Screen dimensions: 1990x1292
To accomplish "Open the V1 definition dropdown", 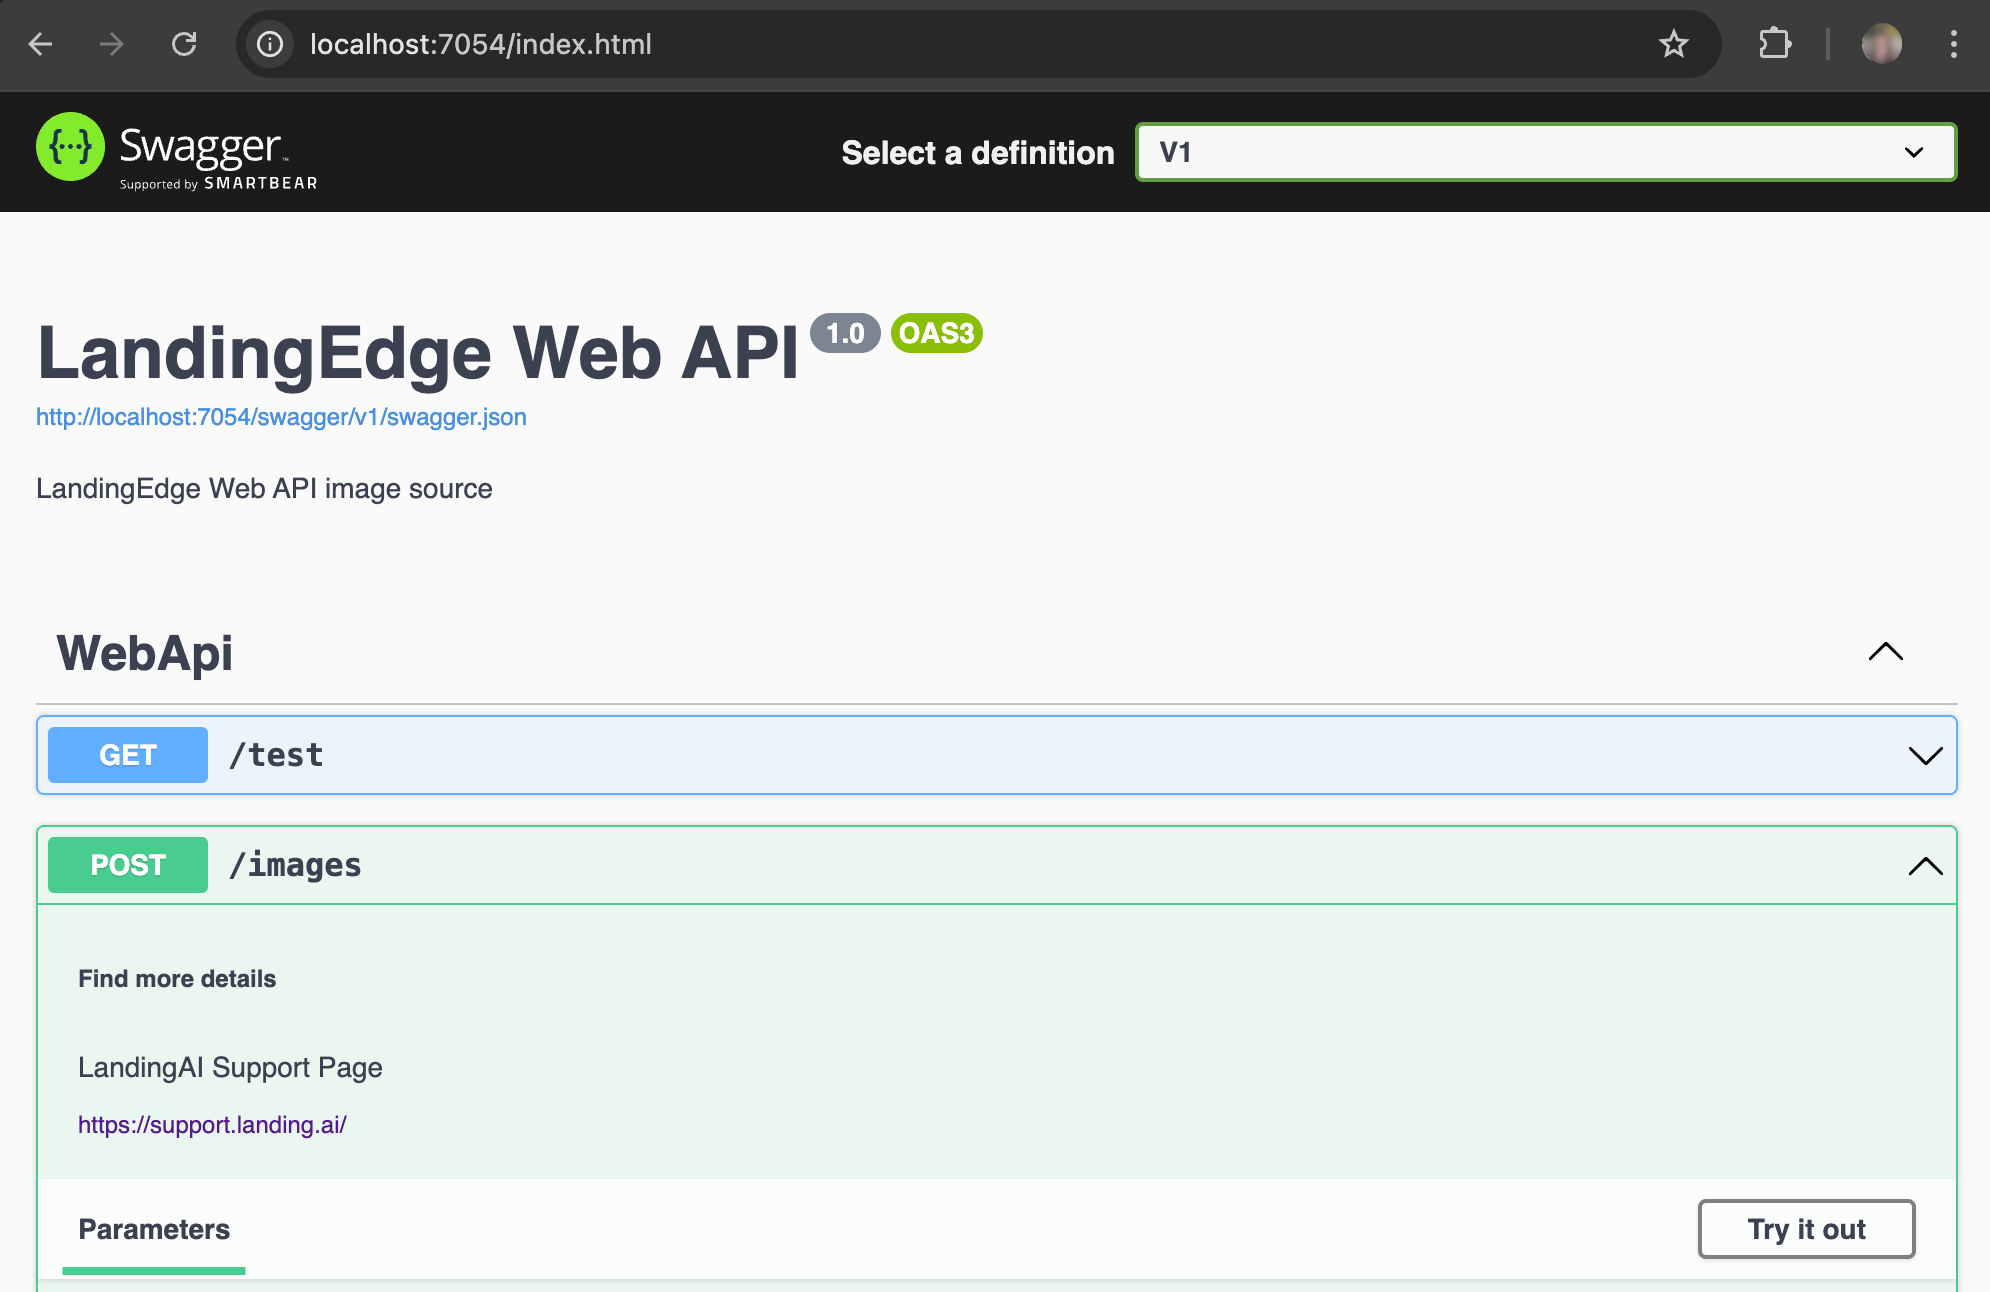I will point(1546,152).
